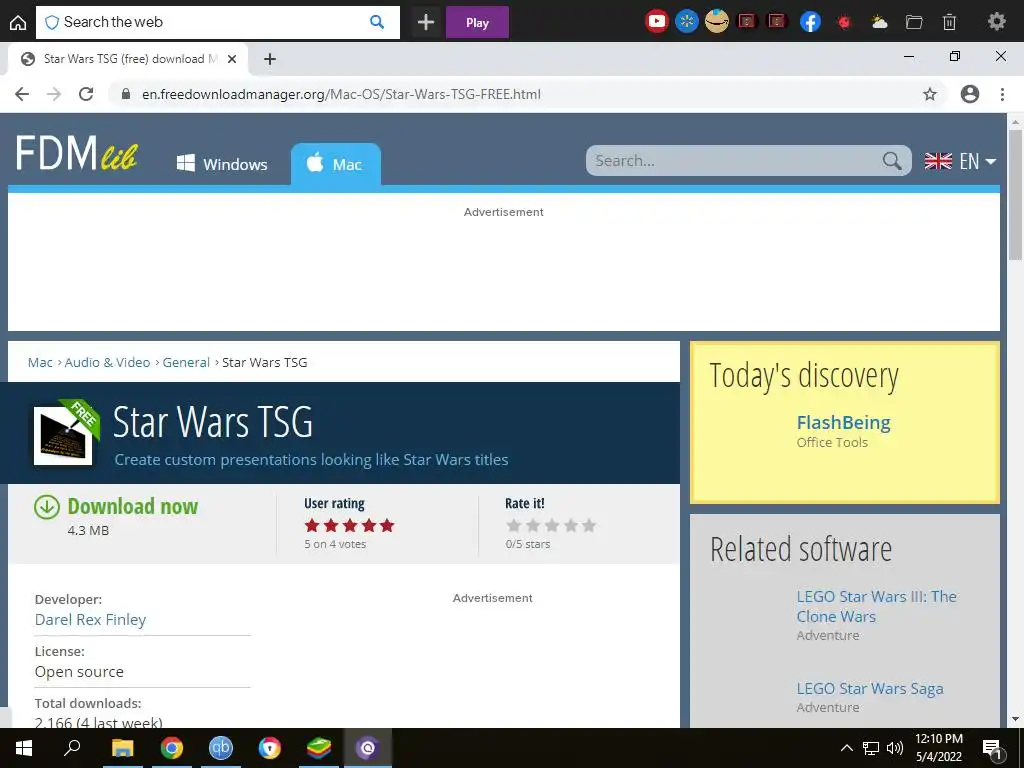Open File Explorer from taskbar
Viewport: 1024px width, 768px height.
click(122, 748)
